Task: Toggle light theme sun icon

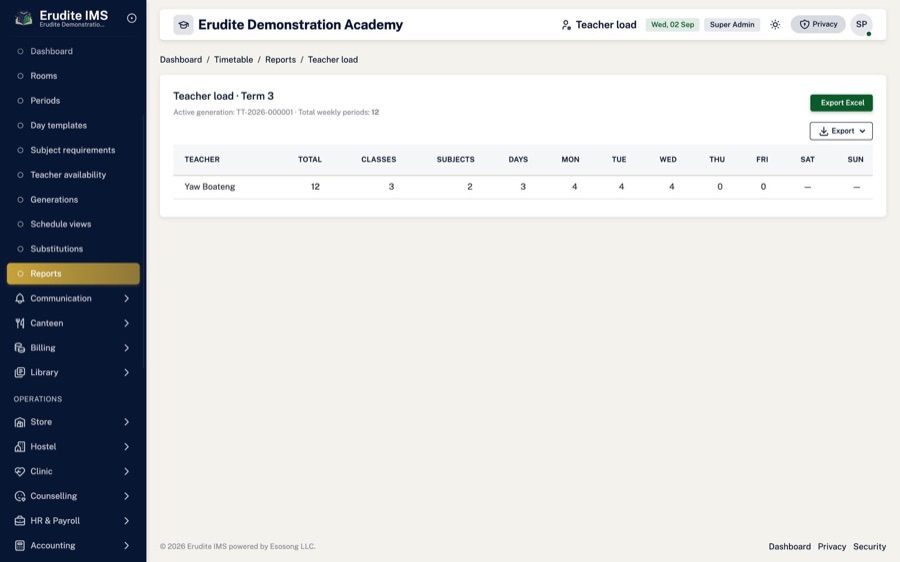Action: pyautogui.click(x=775, y=25)
